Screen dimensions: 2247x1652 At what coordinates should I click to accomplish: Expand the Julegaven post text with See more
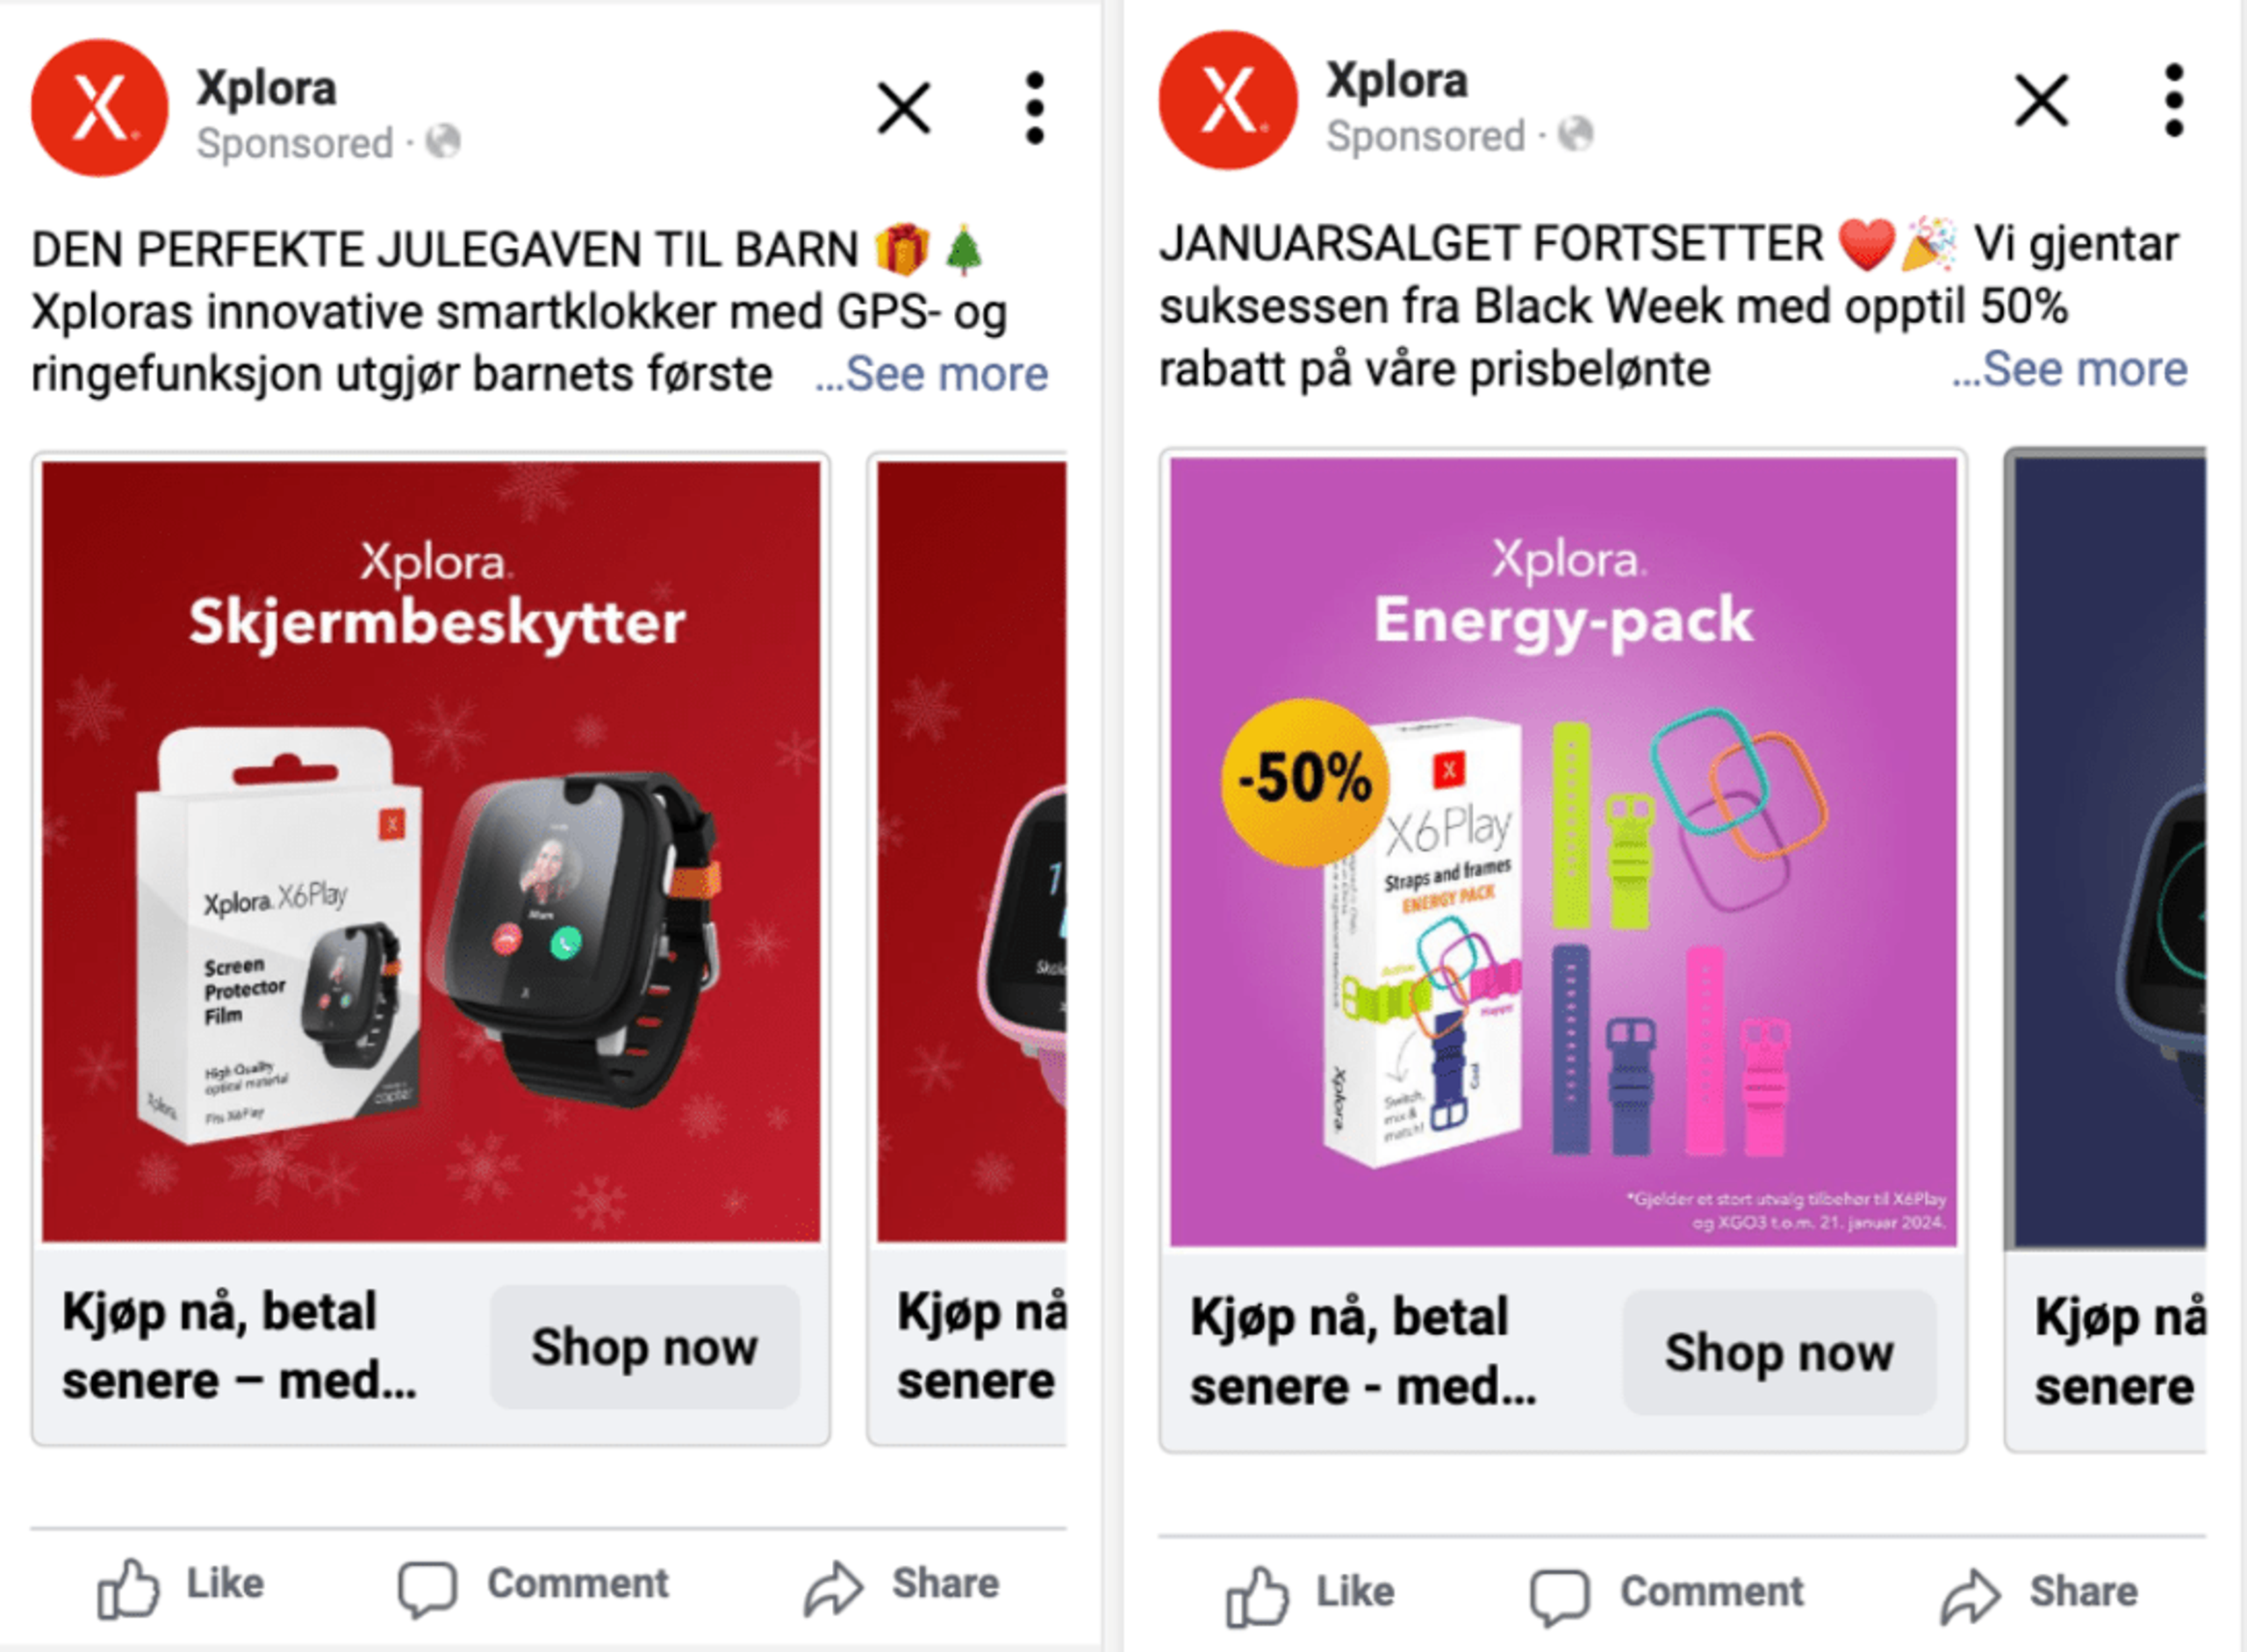pos(931,374)
